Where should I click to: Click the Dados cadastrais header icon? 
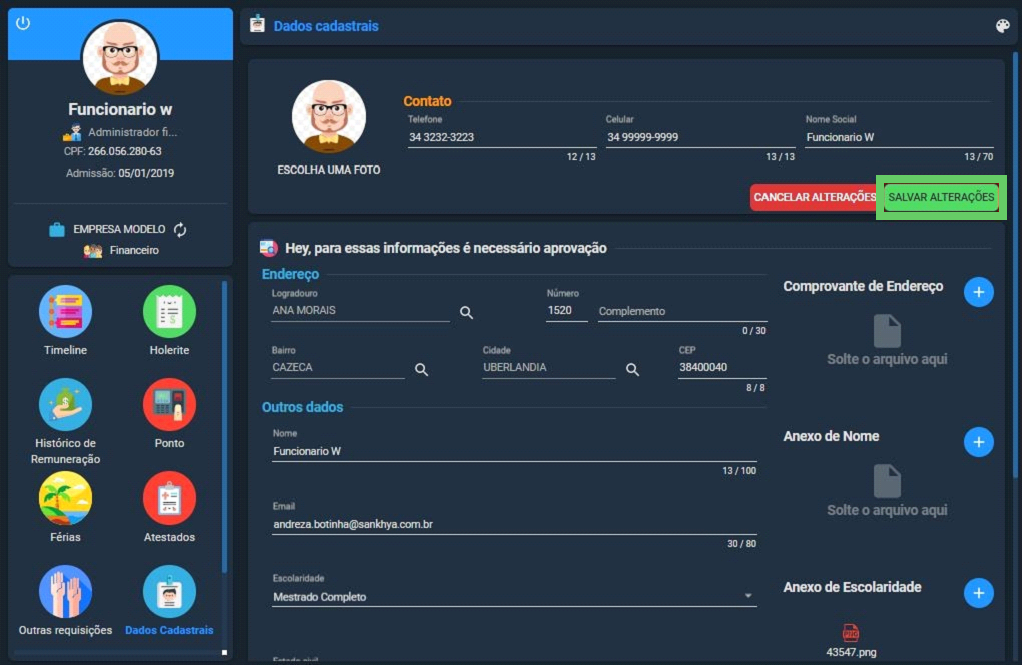coord(257,25)
